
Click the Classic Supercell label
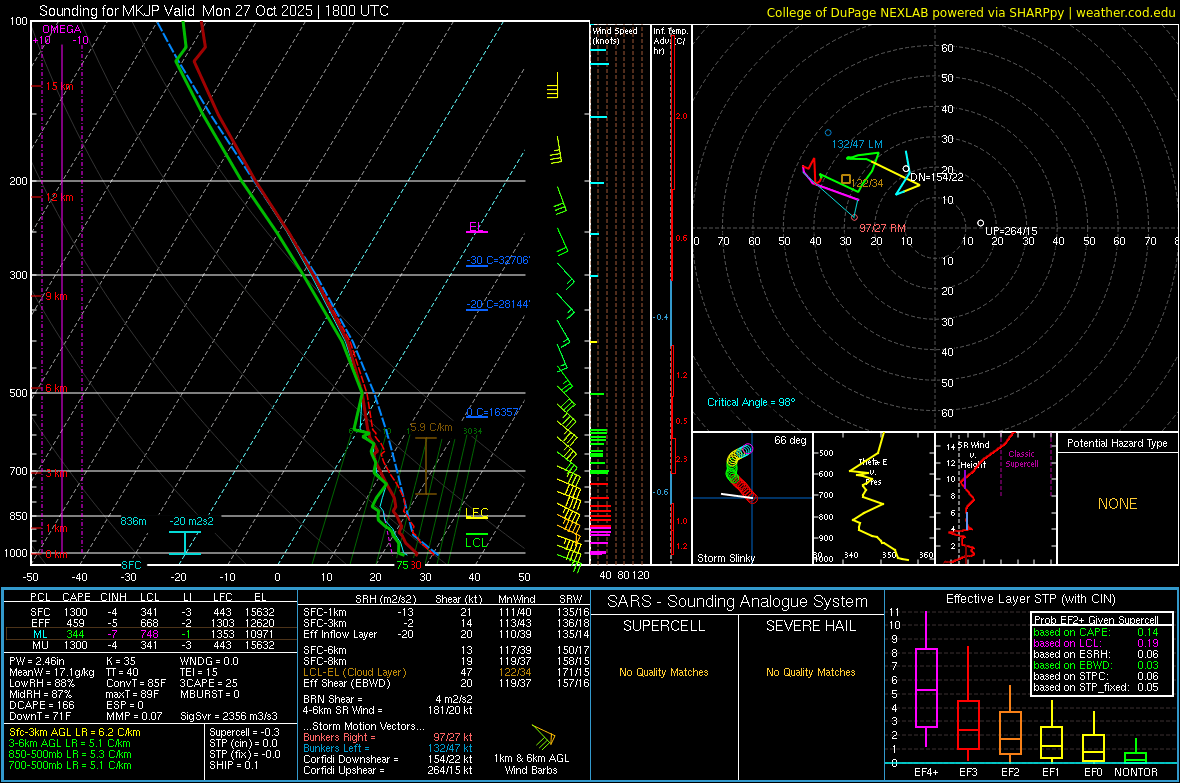pyautogui.click(x=1021, y=459)
